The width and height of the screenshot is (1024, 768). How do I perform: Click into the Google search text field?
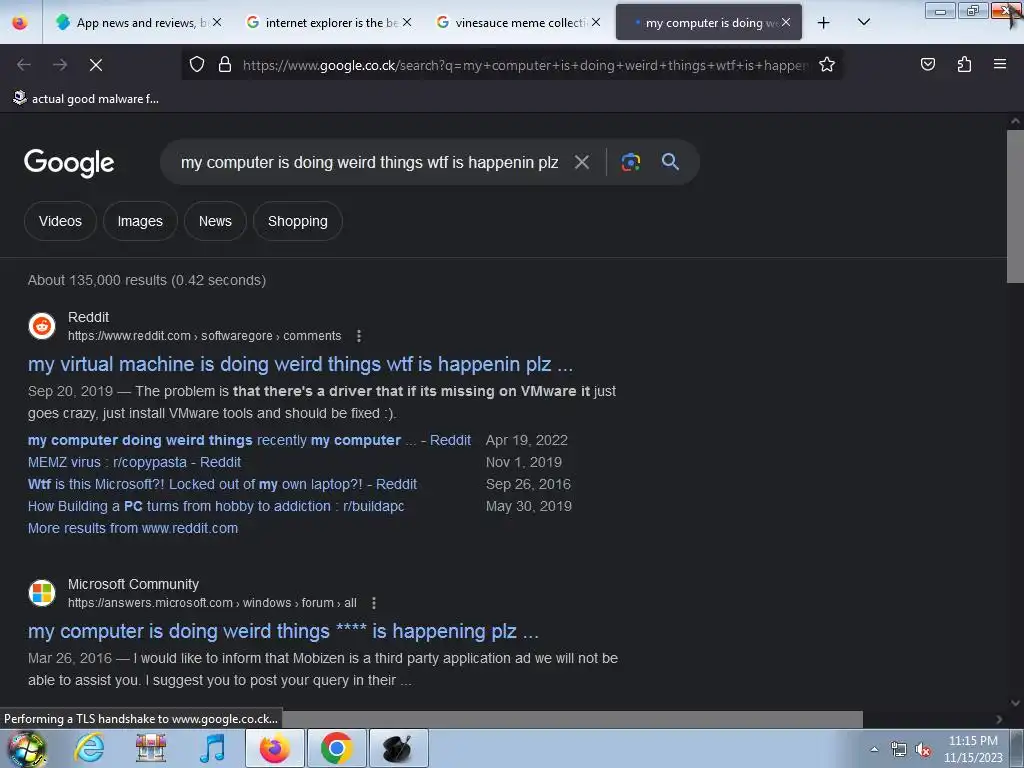click(369, 162)
